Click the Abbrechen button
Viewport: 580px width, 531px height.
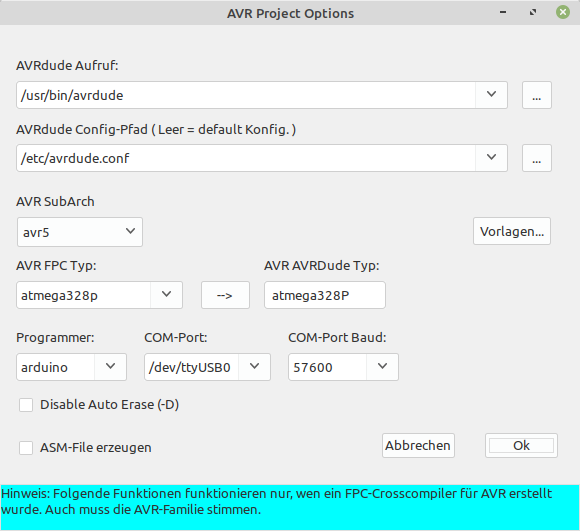(x=418, y=446)
